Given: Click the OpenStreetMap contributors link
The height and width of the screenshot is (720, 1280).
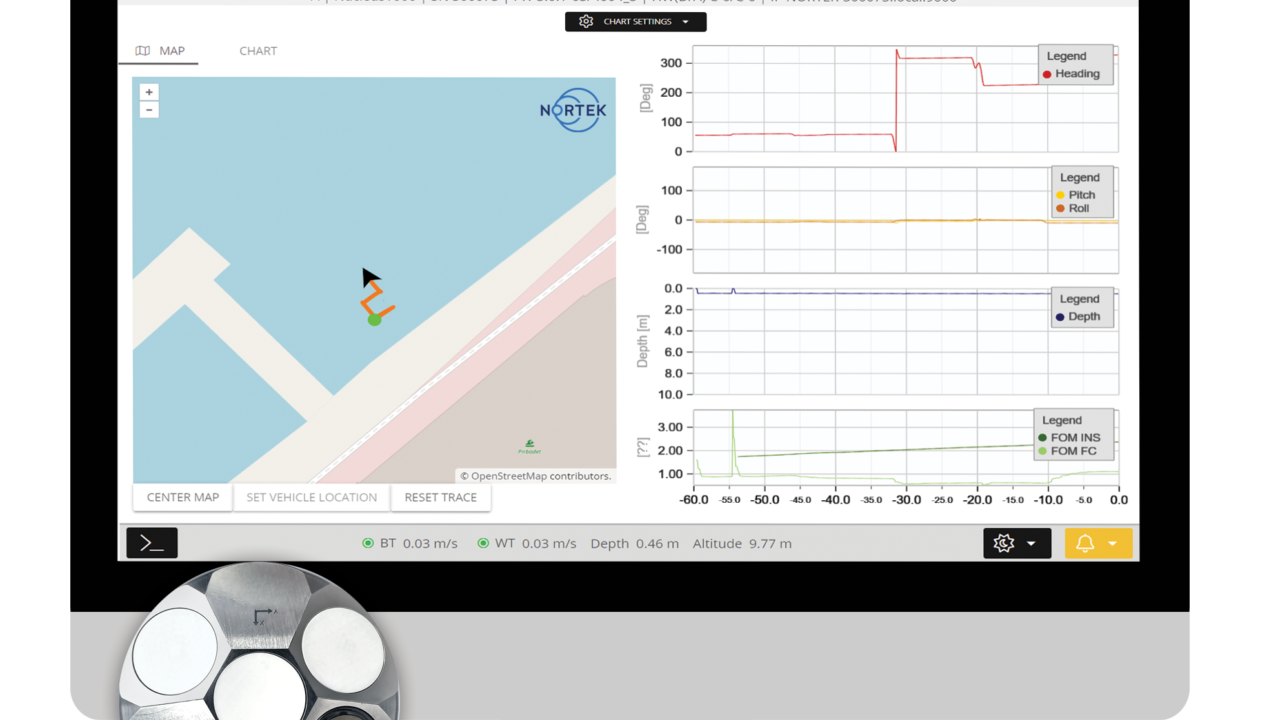Looking at the screenshot, I should click(x=535, y=476).
